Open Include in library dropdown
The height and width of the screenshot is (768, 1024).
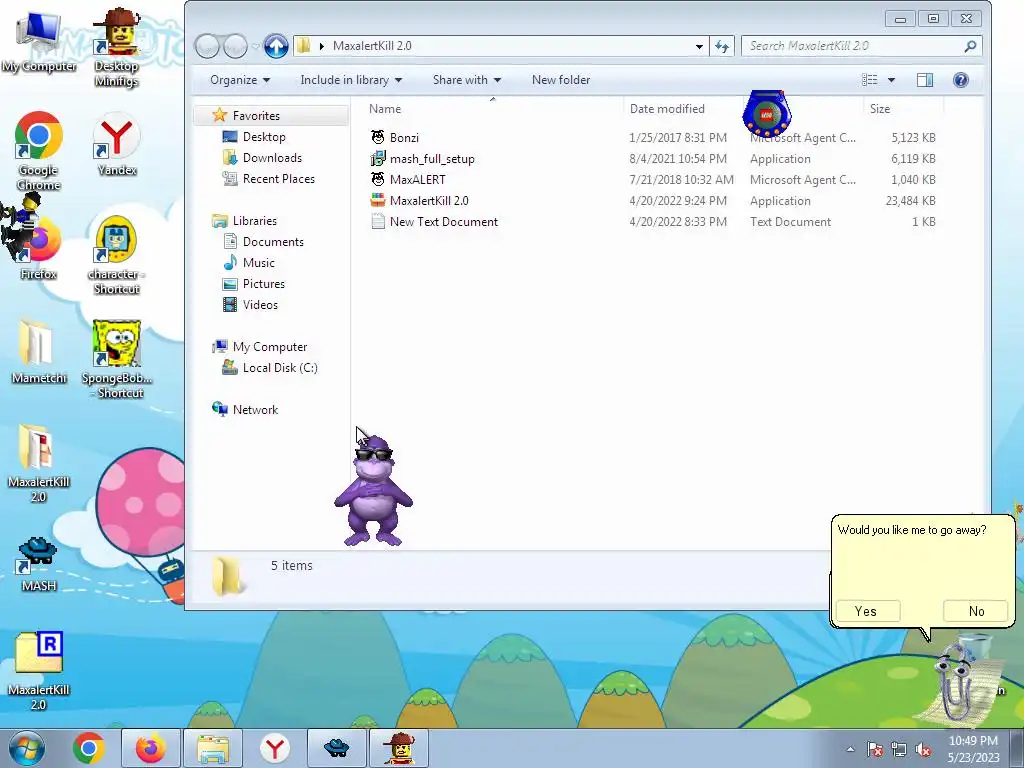[x=351, y=80]
